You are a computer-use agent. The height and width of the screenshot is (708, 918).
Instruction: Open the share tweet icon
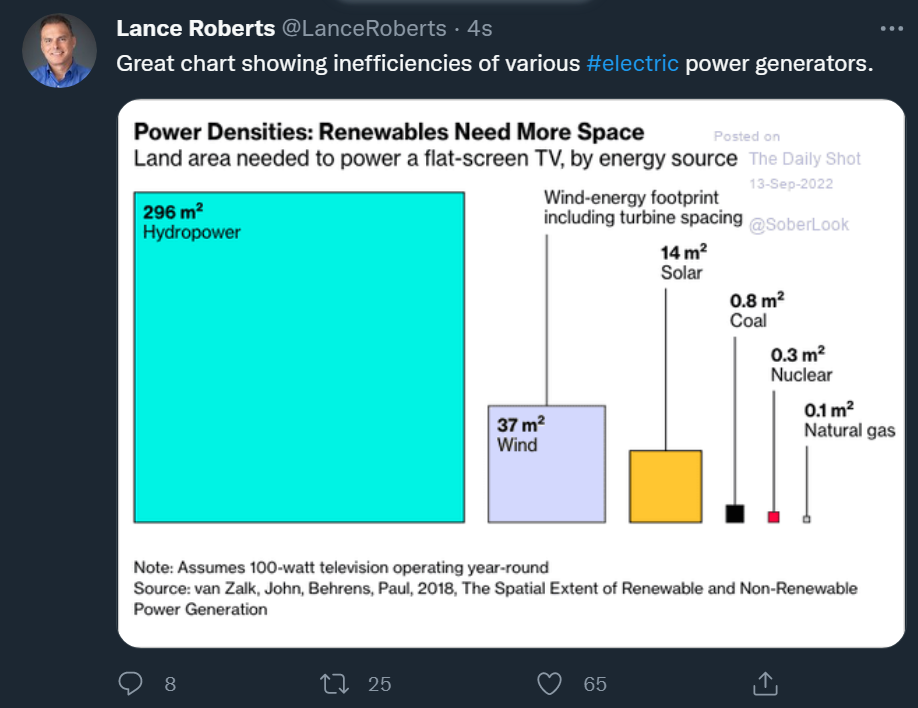(x=765, y=683)
